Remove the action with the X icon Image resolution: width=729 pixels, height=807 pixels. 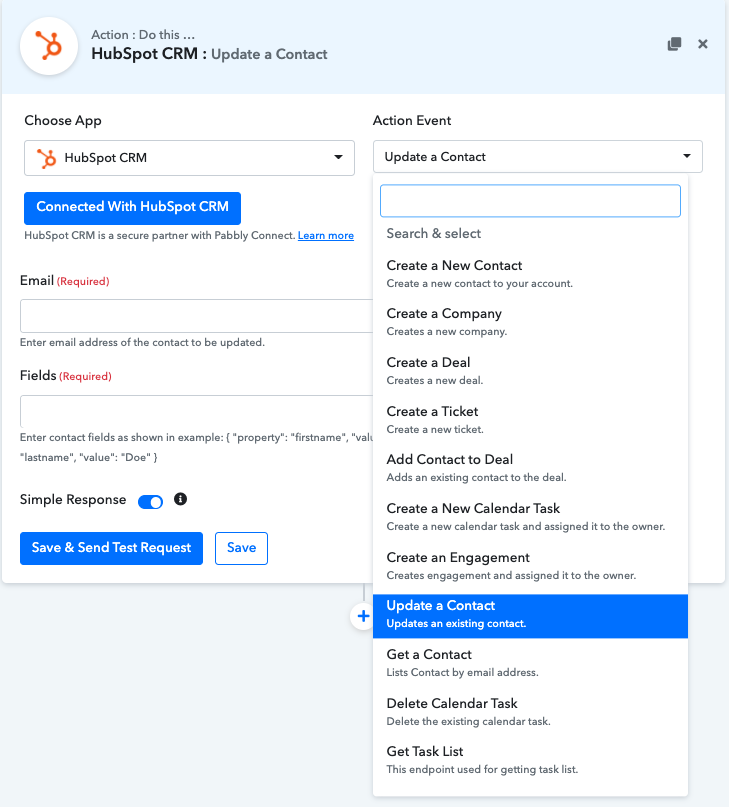703,44
